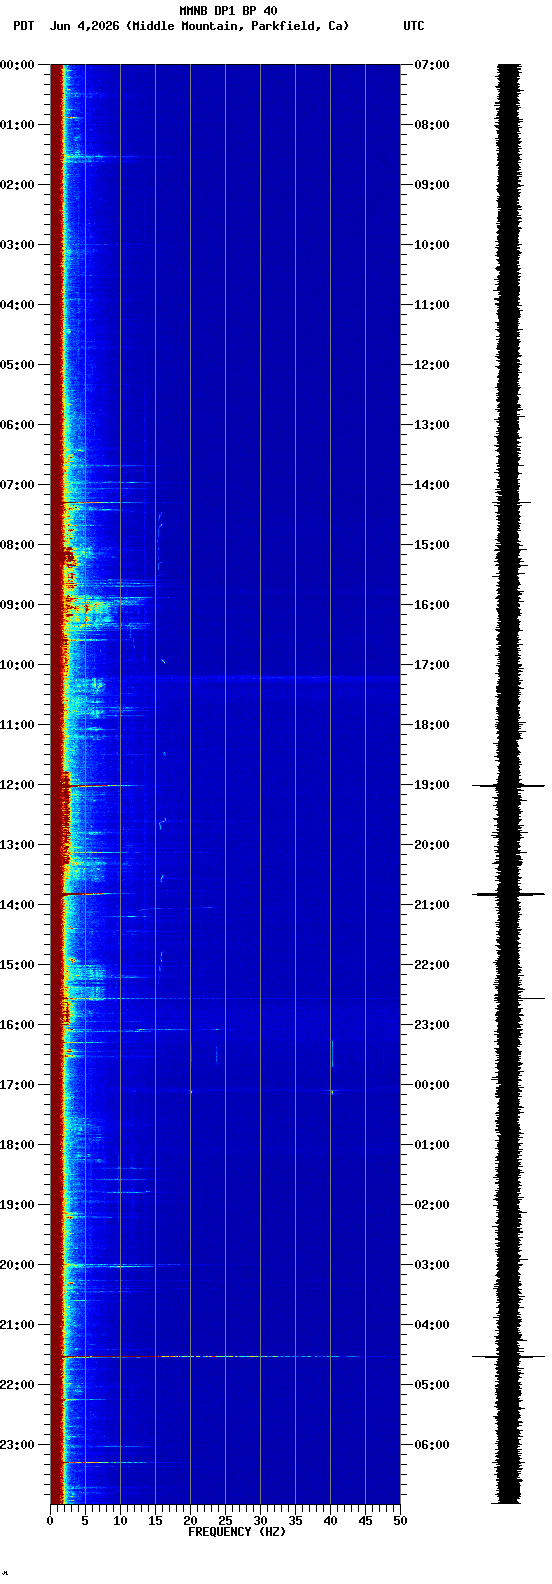Click the UTC time label 12:00

click(x=432, y=365)
